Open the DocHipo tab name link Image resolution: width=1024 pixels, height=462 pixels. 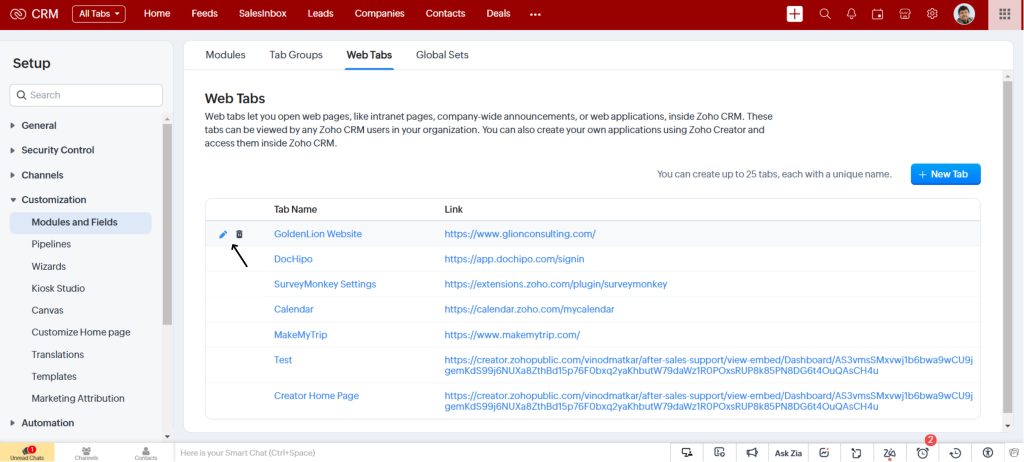293,259
